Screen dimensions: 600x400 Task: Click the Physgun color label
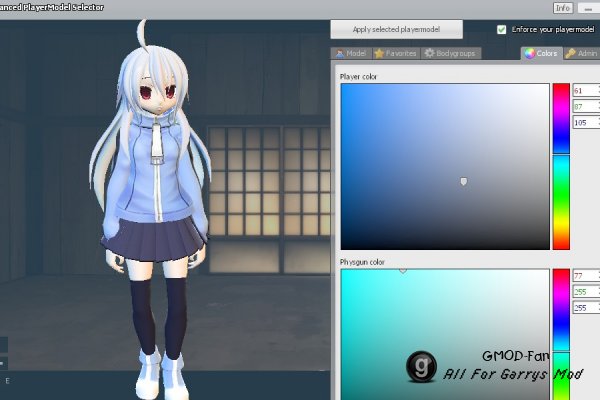pos(362,262)
